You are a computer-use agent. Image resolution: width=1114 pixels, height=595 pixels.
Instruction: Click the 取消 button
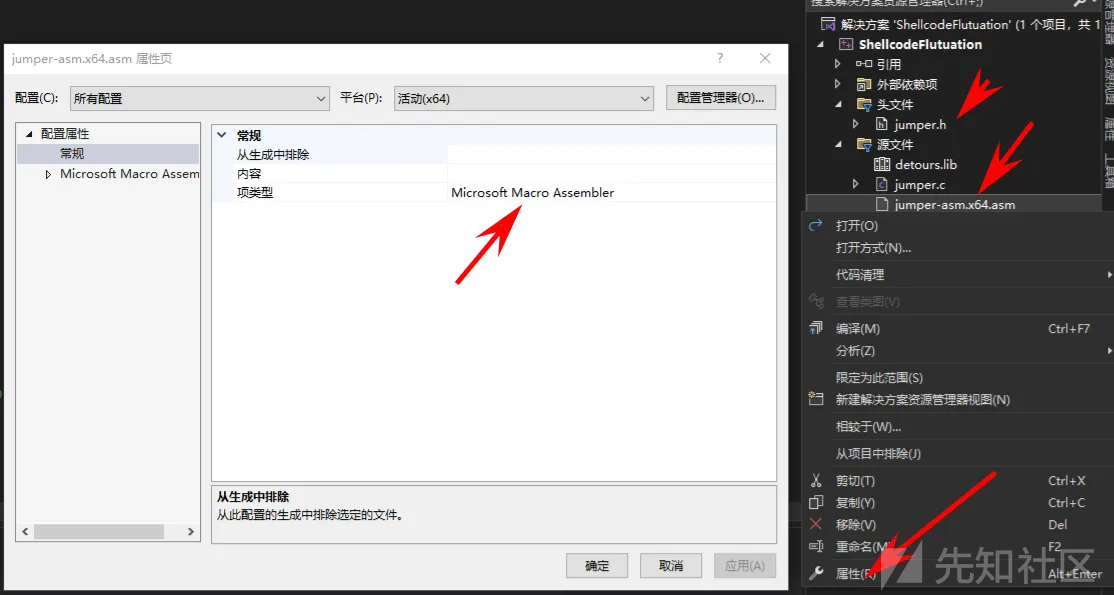click(x=671, y=566)
